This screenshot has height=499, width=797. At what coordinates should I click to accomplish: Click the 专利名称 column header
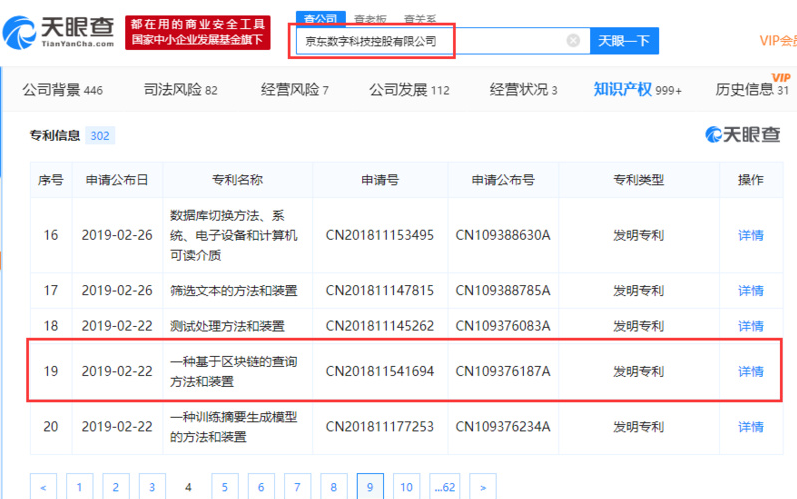tap(237, 180)
